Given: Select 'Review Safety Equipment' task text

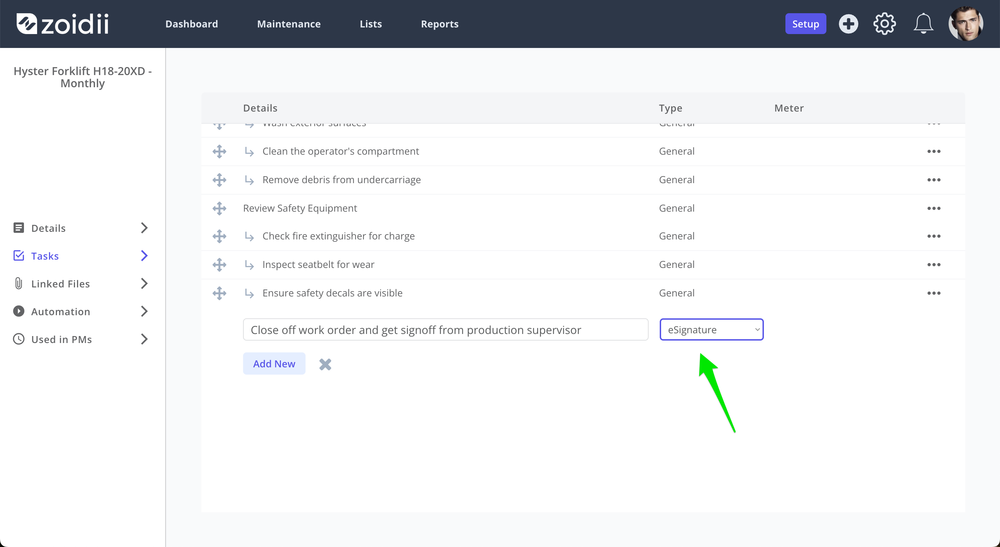Looking at the screenshot, I should 300,208.
